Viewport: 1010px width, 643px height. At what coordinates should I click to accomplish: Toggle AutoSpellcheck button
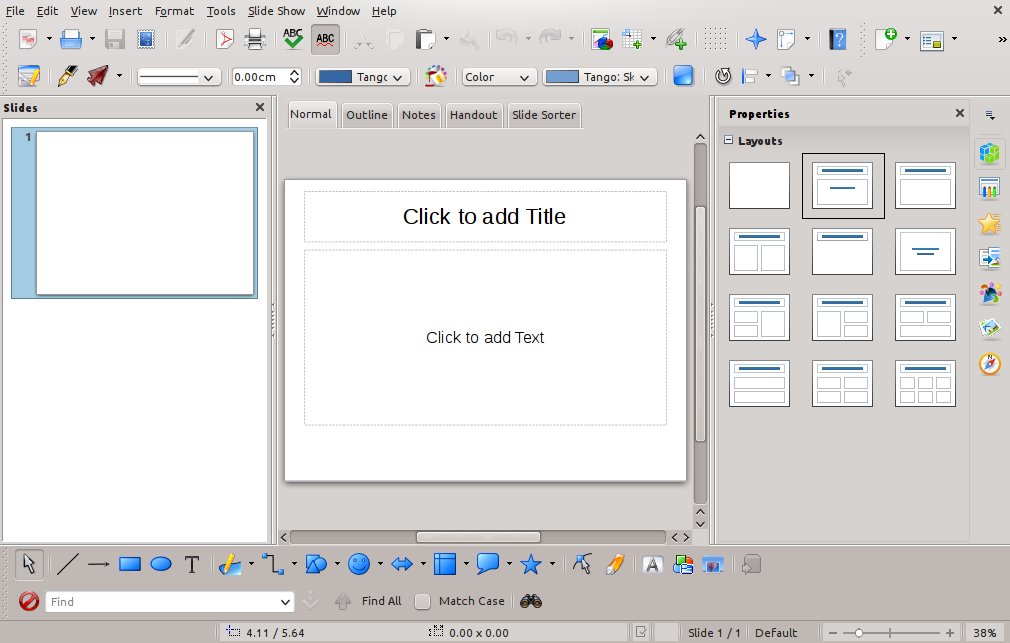click(324, 39)
